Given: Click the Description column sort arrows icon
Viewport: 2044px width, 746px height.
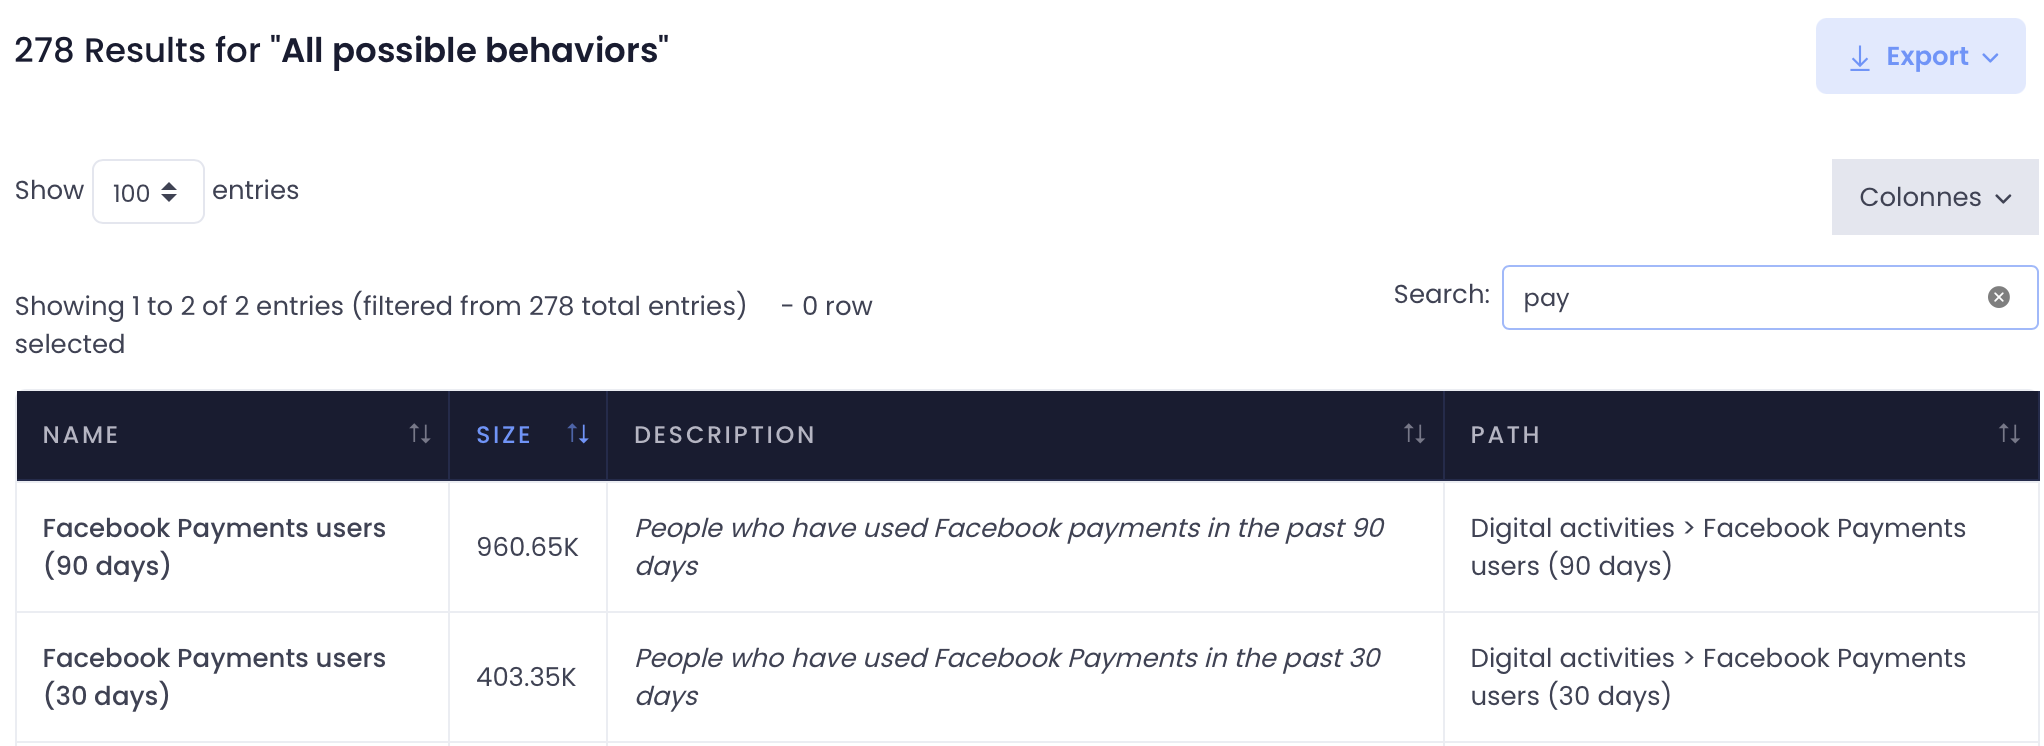Looking at the screenshot, I should click(1414, 434).
